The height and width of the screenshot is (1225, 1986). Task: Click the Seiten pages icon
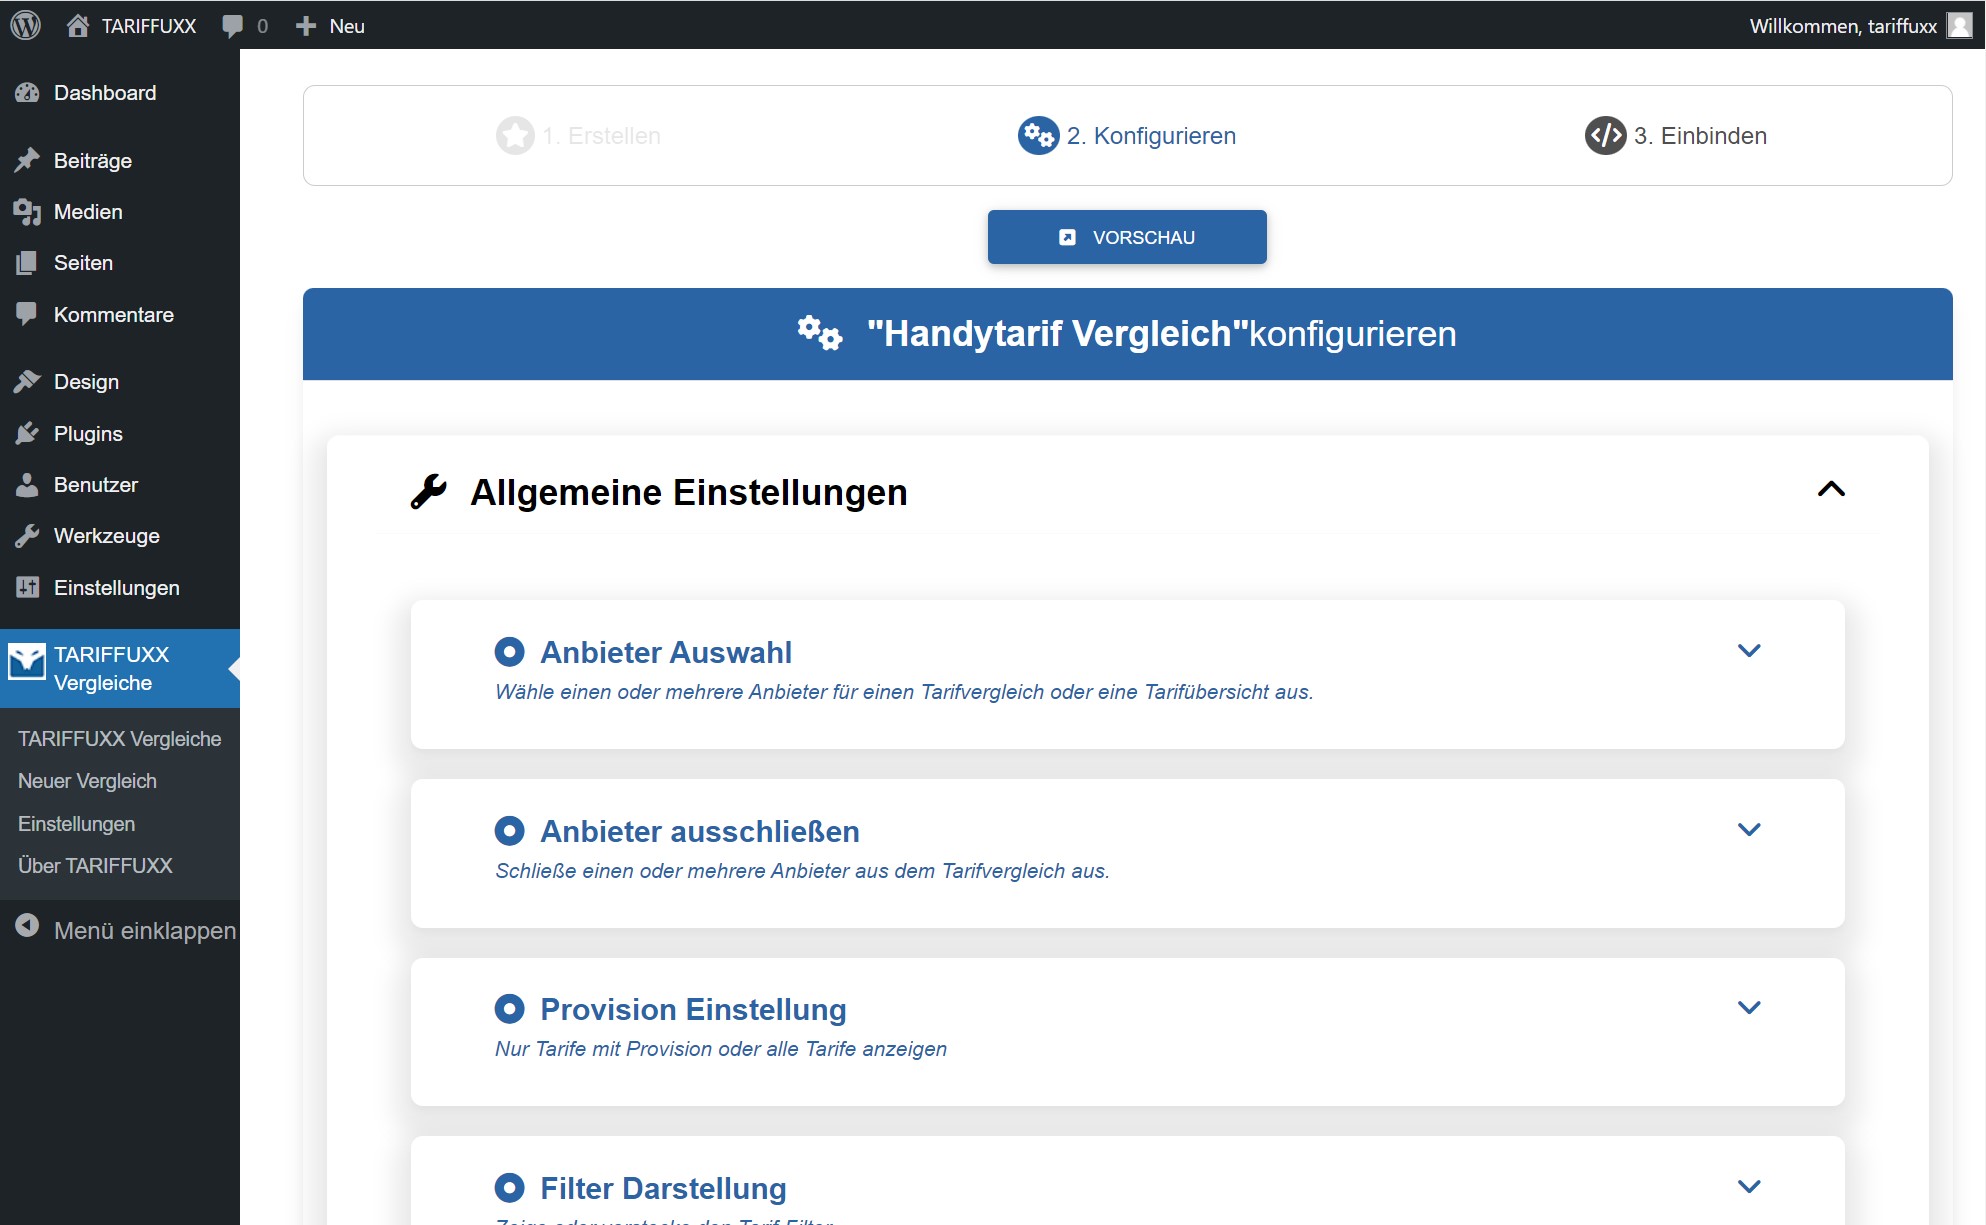[27, 263]
